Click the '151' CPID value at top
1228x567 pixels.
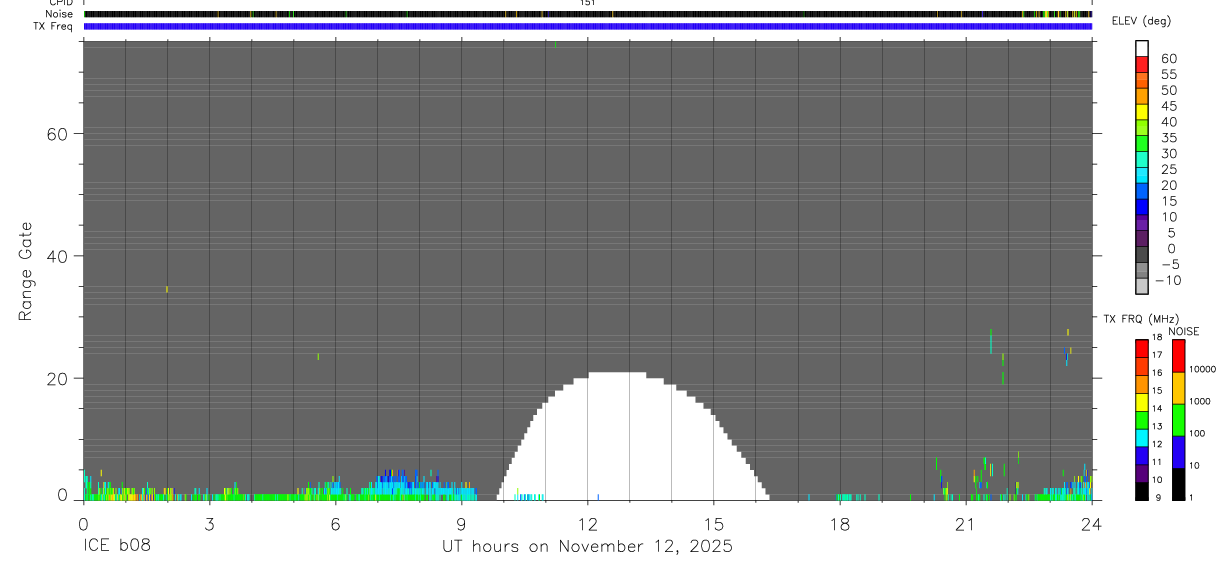coord(587,3)
